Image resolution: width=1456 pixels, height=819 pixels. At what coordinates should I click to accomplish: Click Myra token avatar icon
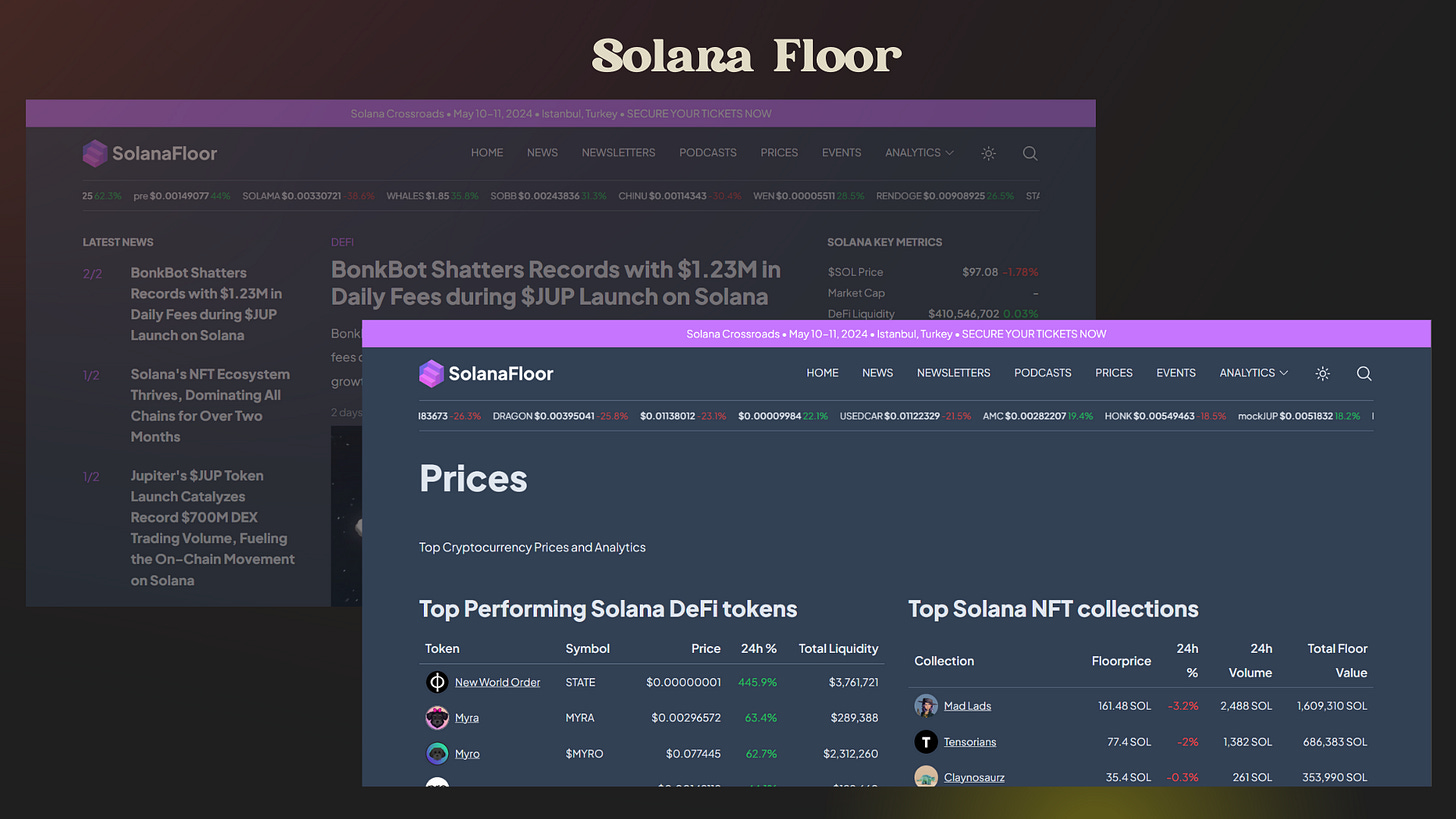[437, 718]
